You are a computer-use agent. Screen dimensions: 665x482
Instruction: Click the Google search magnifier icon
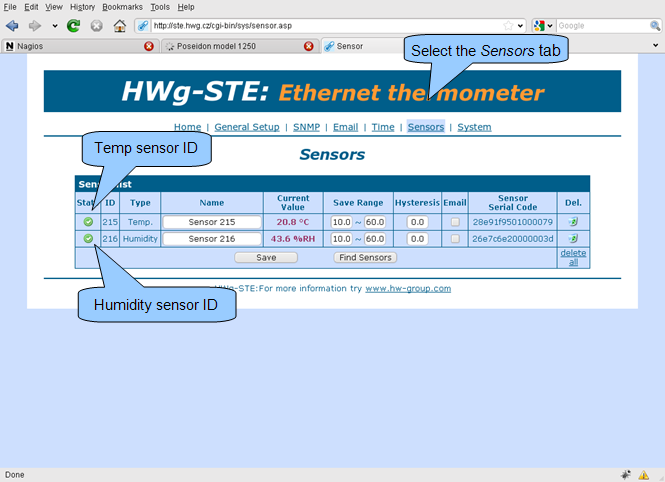coord(655,26)
